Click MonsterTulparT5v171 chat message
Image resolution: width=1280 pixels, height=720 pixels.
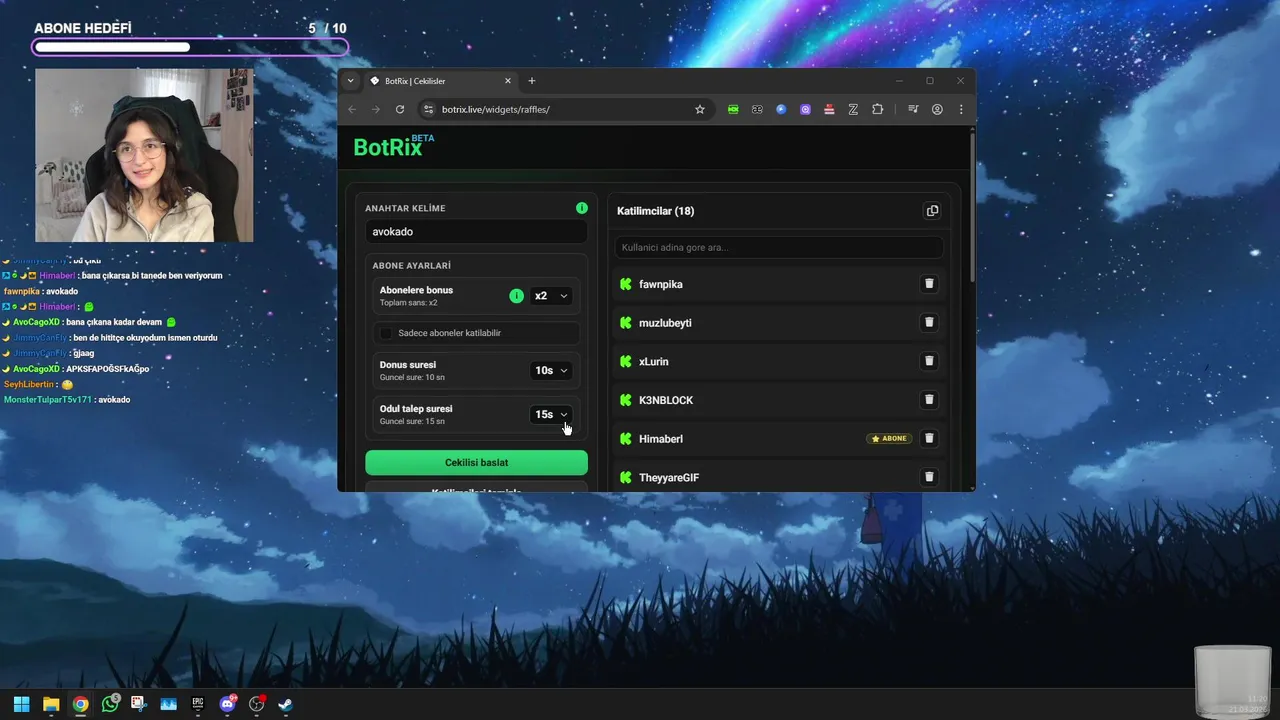click(67, 400)
